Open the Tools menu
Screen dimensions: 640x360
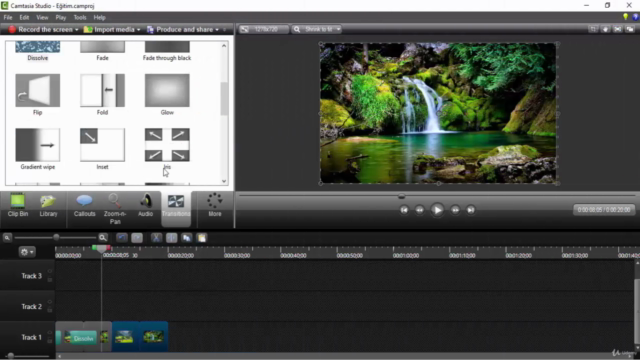click(x=80, y=18)
